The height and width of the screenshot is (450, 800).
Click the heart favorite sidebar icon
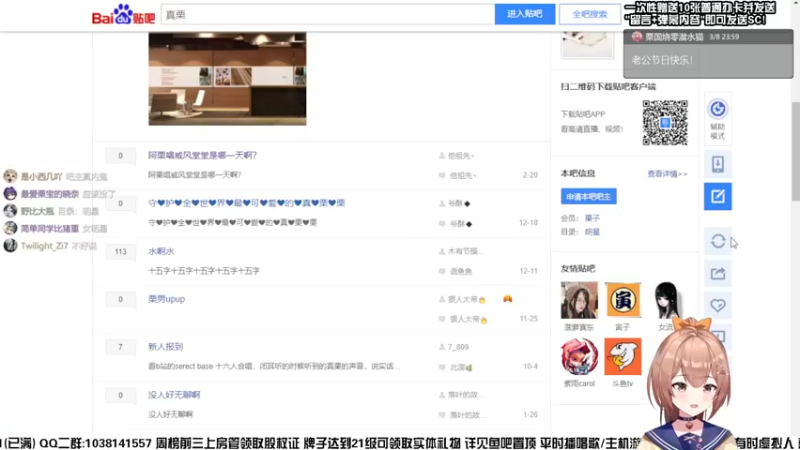[x=718, y=305]
